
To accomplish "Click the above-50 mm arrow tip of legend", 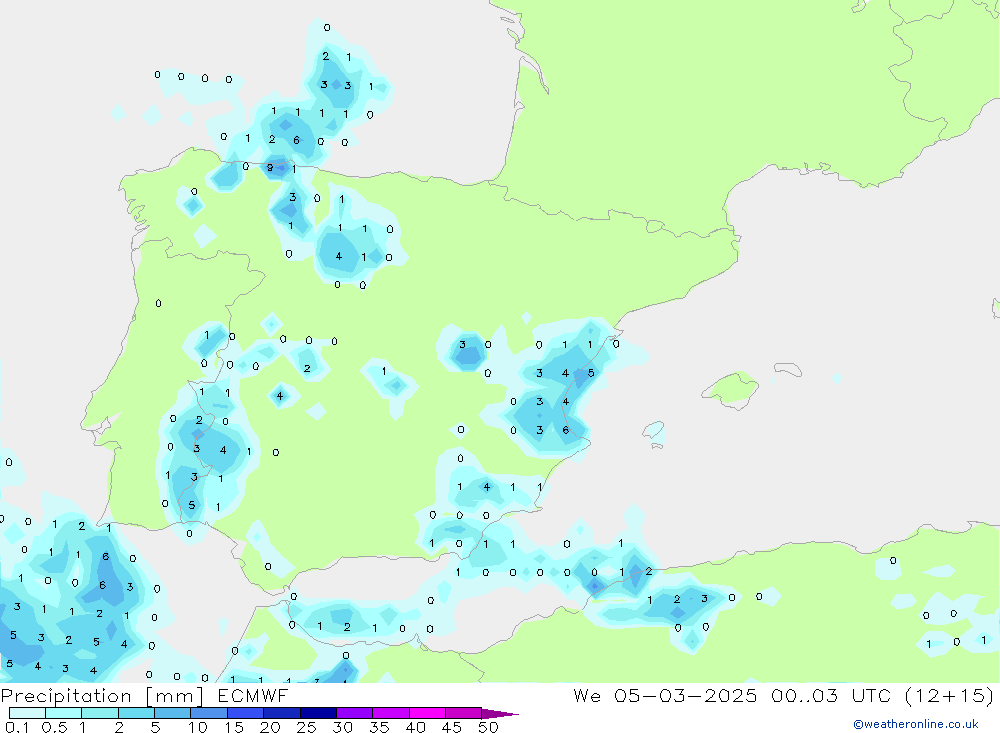I will pos(500,714).
